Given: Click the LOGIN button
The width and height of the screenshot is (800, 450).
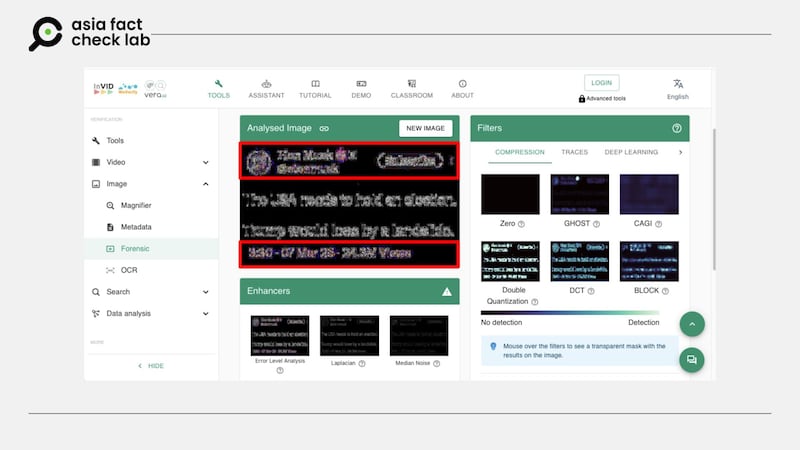Looking at the screenshot, I should [602, 83].
